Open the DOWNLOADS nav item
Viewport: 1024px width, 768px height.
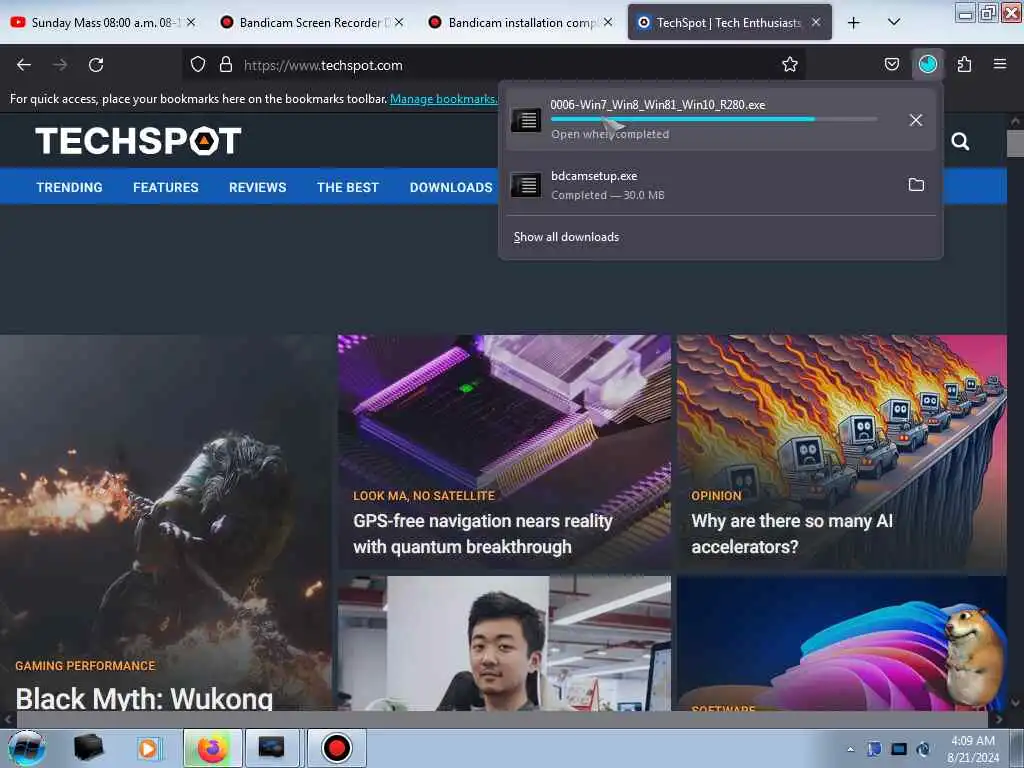click(x=451, y=187)
